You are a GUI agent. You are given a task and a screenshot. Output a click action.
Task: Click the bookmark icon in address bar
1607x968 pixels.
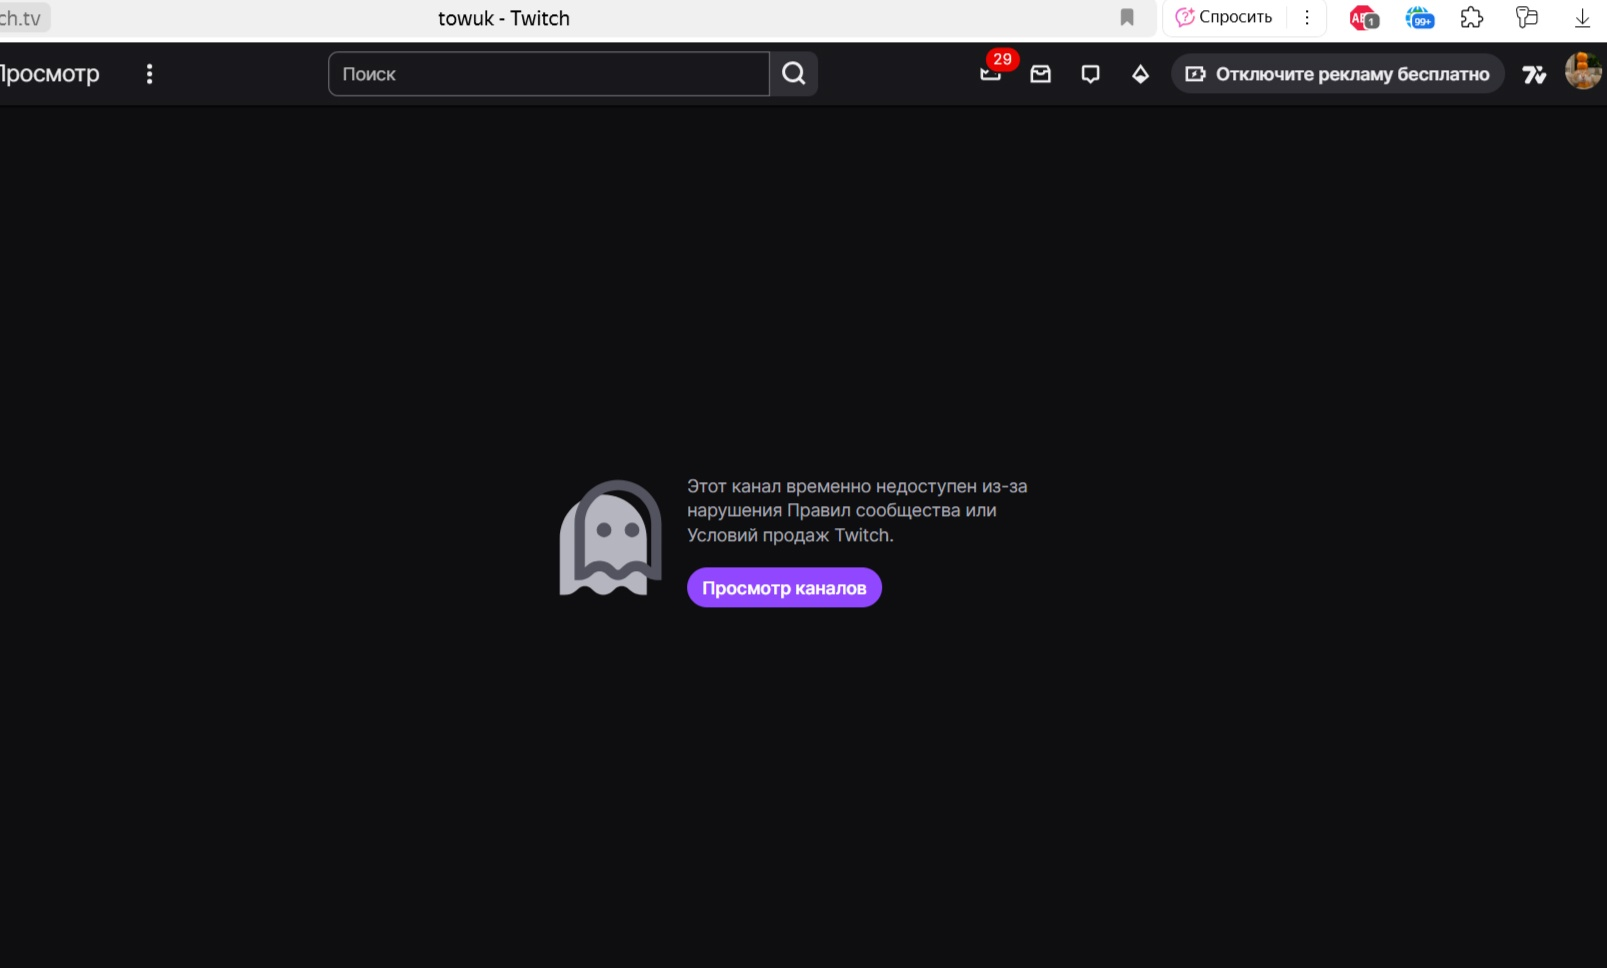(x=1127, y=17)
